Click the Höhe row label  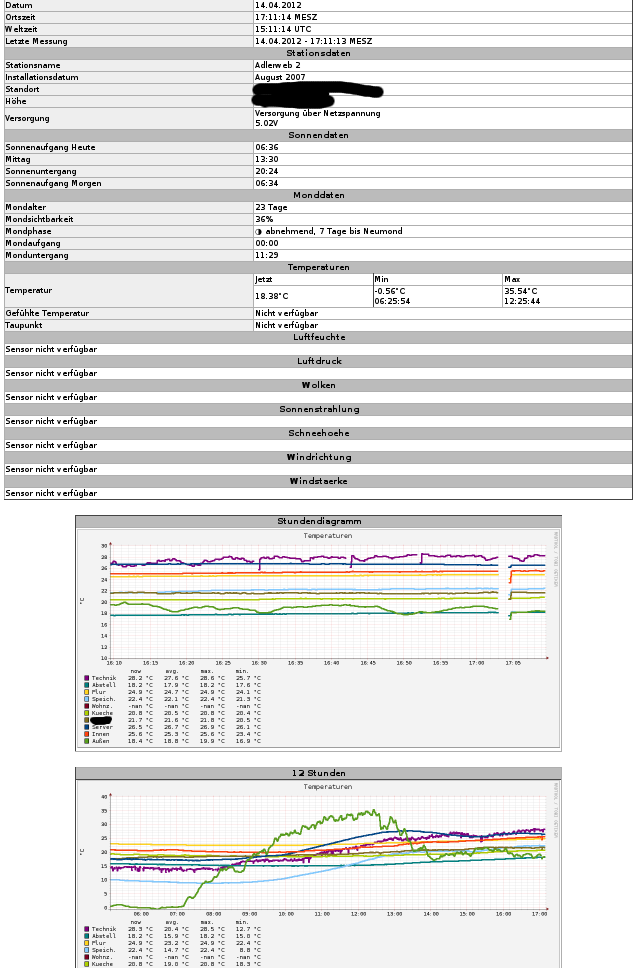[16, 101]
